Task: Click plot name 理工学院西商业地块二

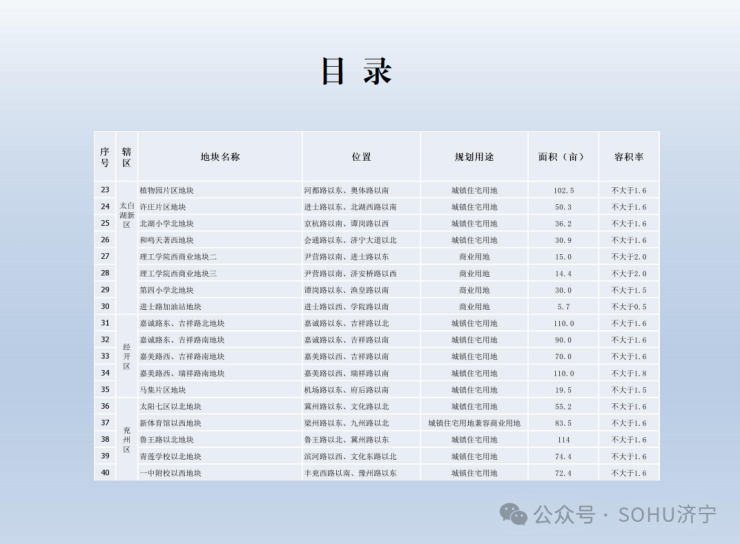Action: pyautogui.click(x=178, y=257)
